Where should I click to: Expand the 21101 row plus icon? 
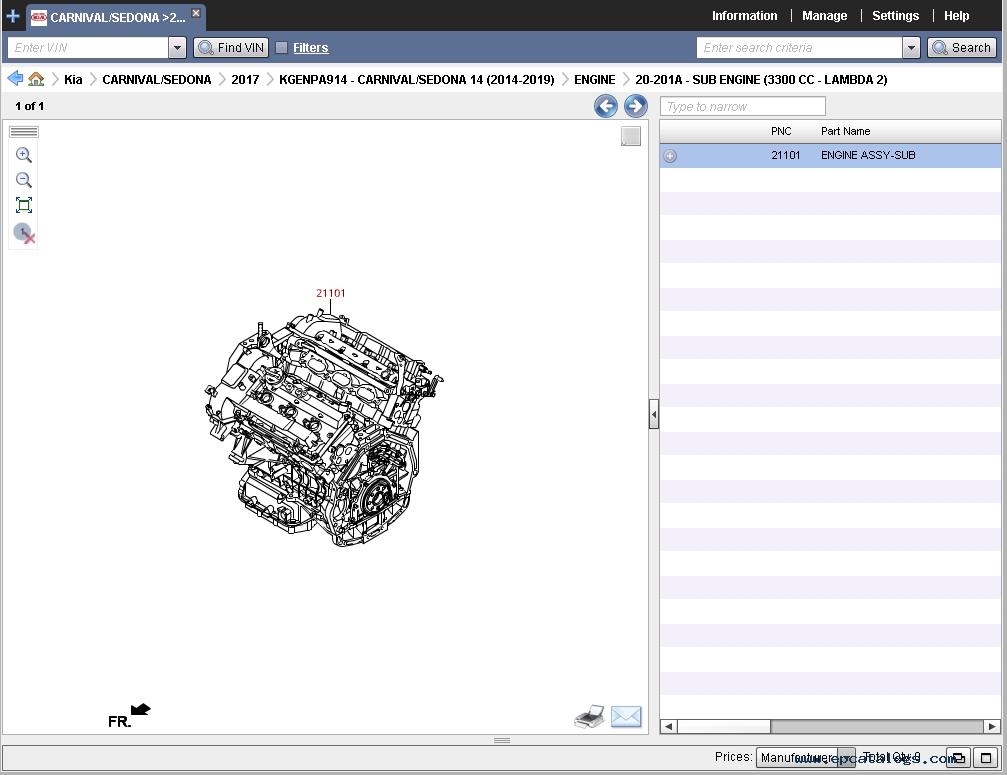(670, 156)
